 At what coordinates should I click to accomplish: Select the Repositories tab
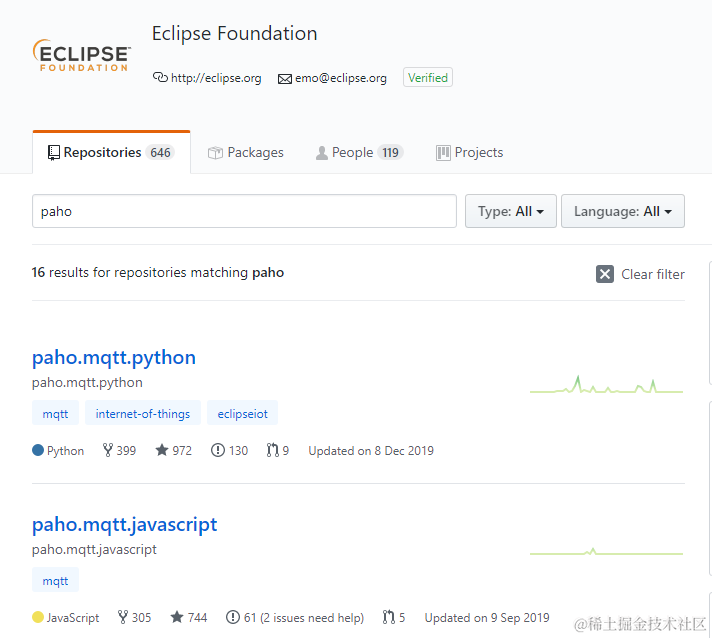coord(111,153)
